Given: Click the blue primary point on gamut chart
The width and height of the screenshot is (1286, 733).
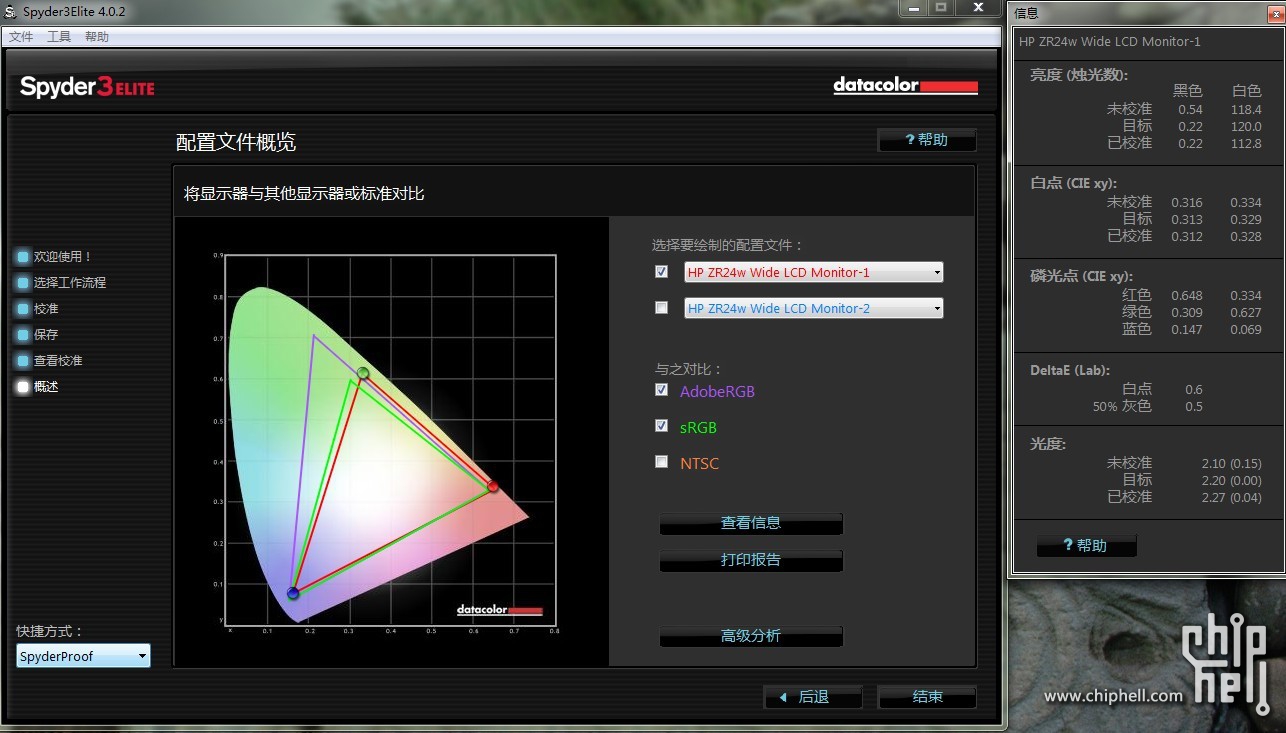Looking at the screenshot, I should tap(293, 593).
